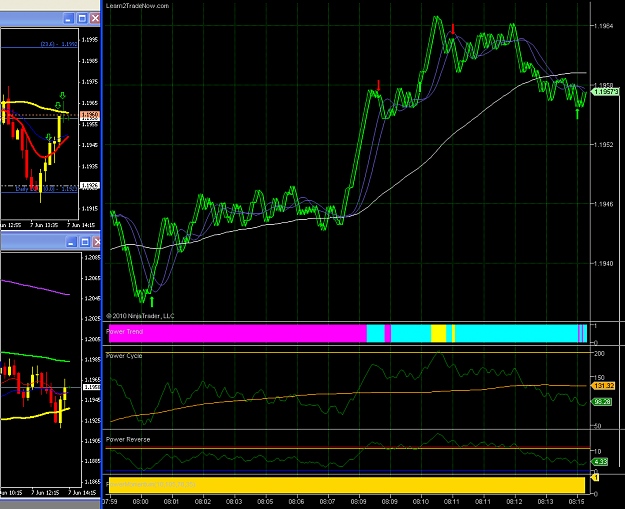
Task: Click the magenta moving average line in the lower-left chart
Action: click(x=35, y=287)
